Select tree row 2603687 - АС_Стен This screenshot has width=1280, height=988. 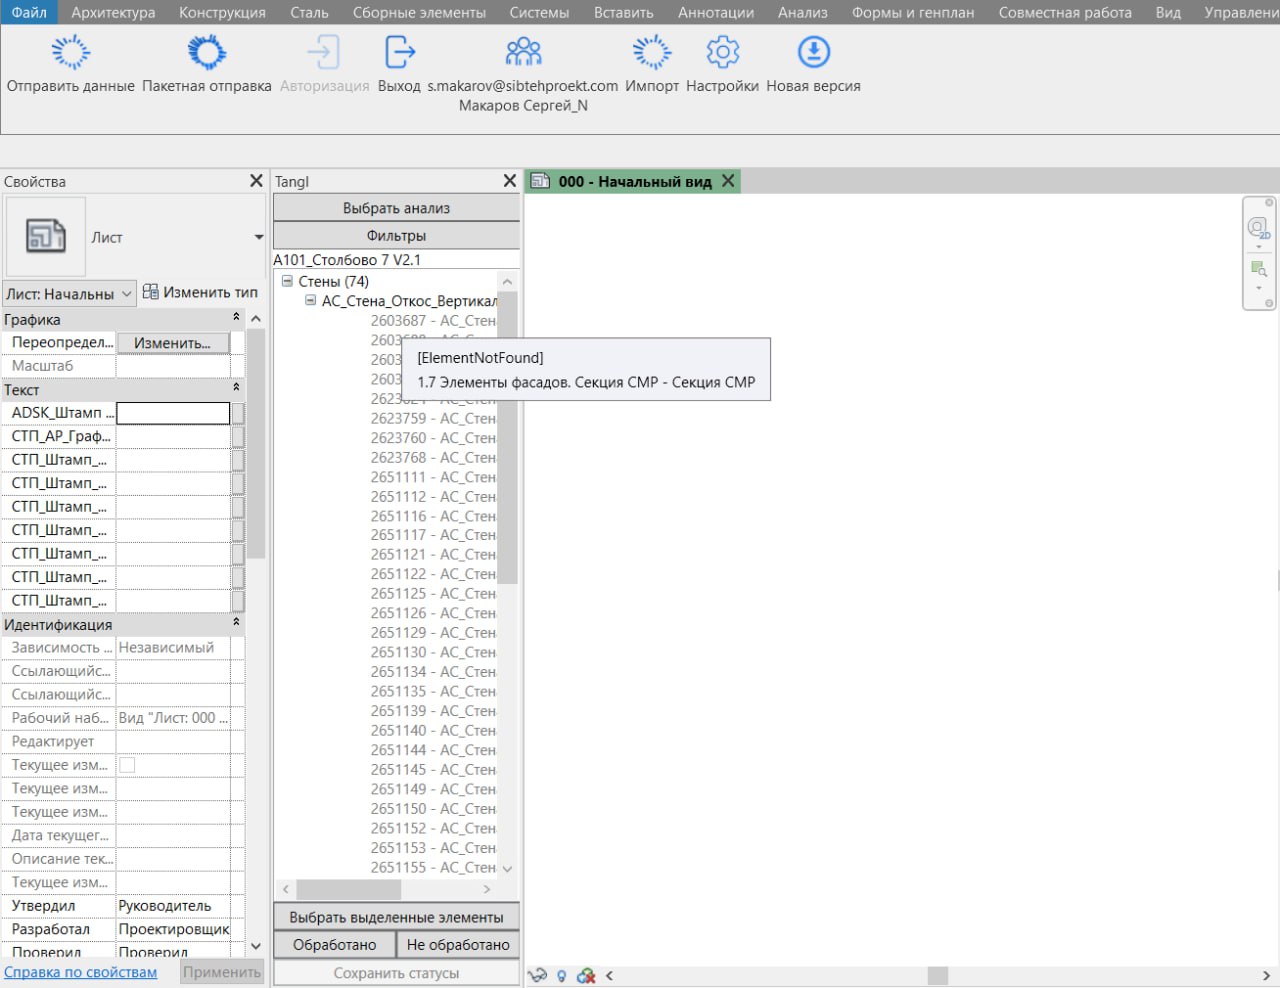[433, 320]
